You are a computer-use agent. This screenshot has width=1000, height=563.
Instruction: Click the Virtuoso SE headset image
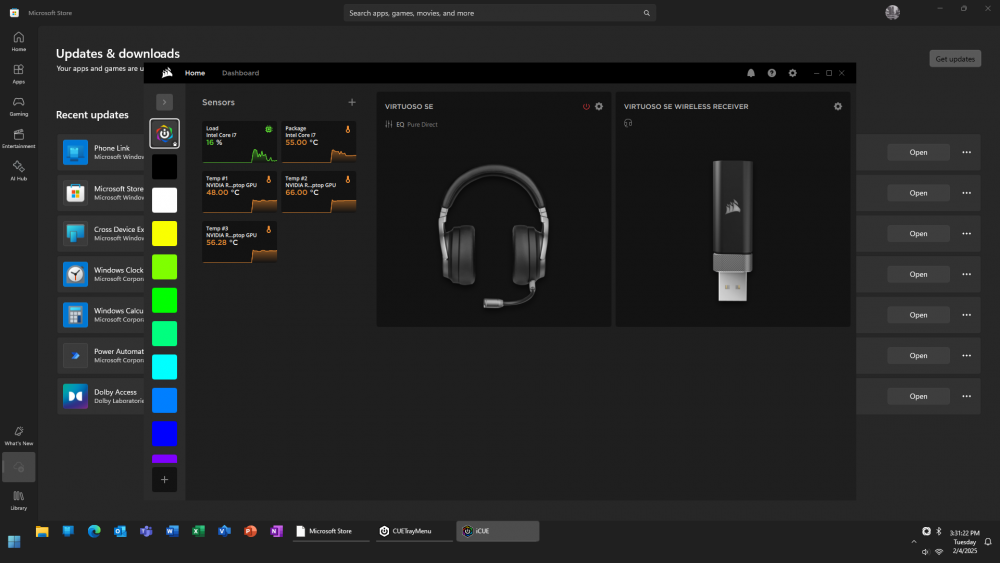click(x=494, y=236)
